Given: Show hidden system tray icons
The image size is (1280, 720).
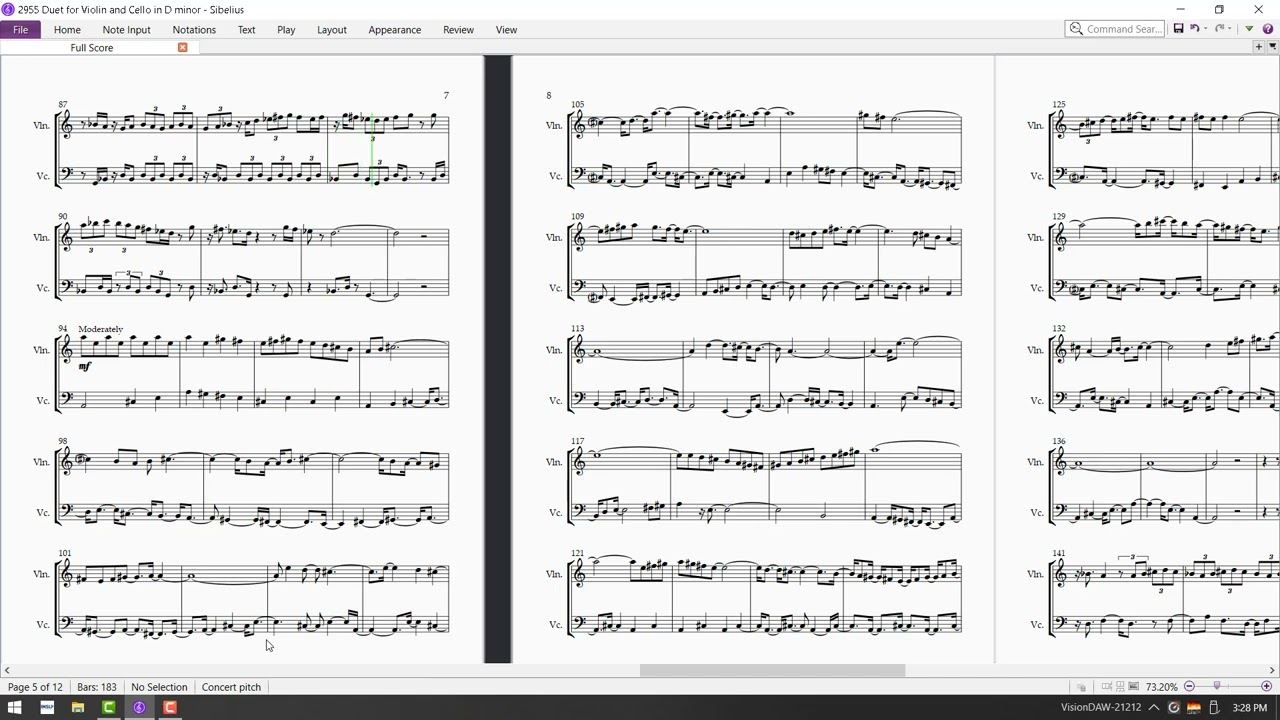Looking at the screenshot, I should (x=1153, y=708).
